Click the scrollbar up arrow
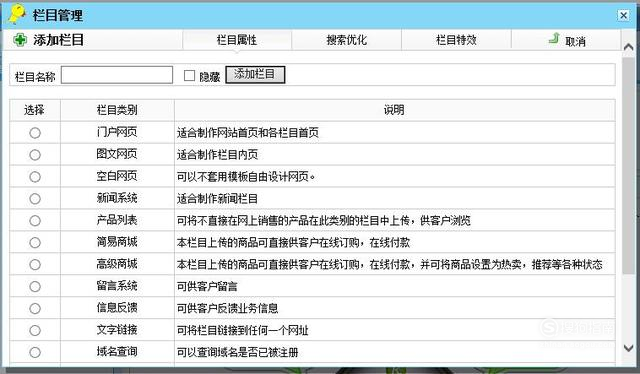Screen dimensions: 640x374 [x=629, y=47]
